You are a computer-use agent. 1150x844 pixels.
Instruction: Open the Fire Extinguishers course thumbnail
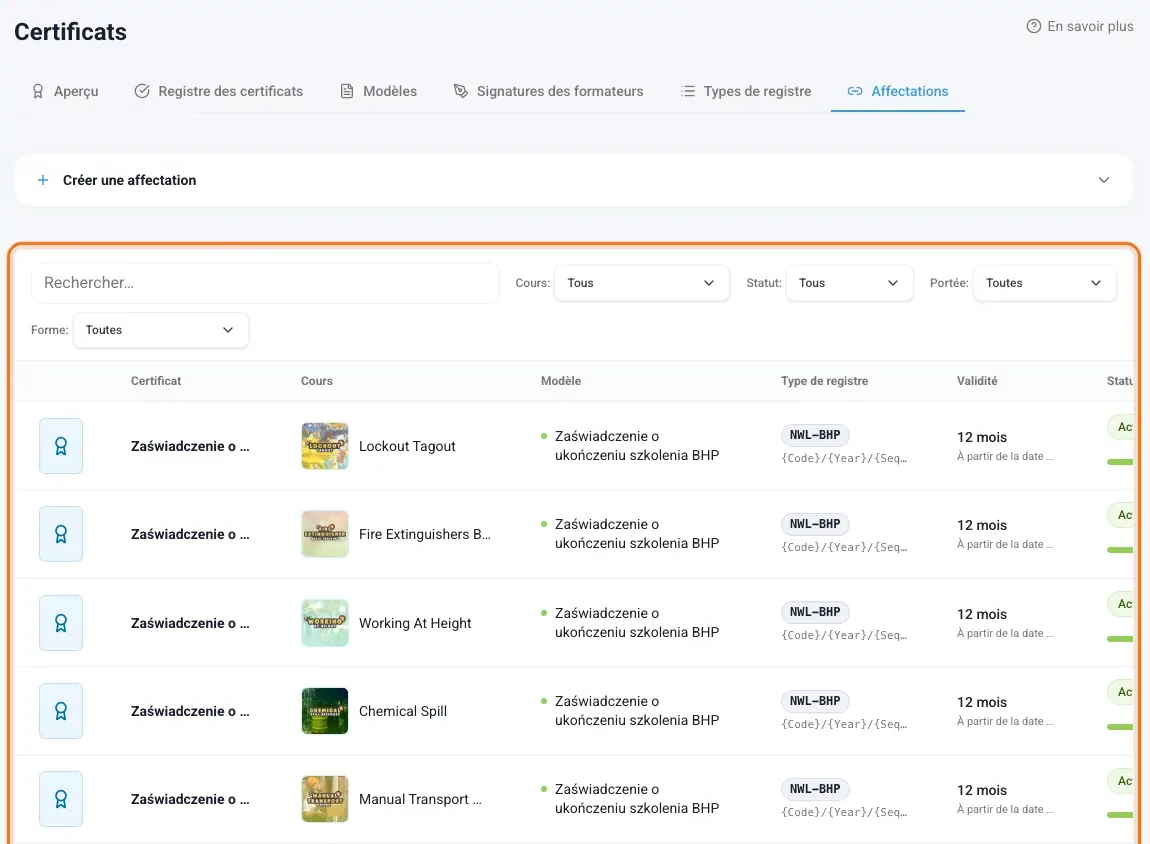click(x=325, y=534)
